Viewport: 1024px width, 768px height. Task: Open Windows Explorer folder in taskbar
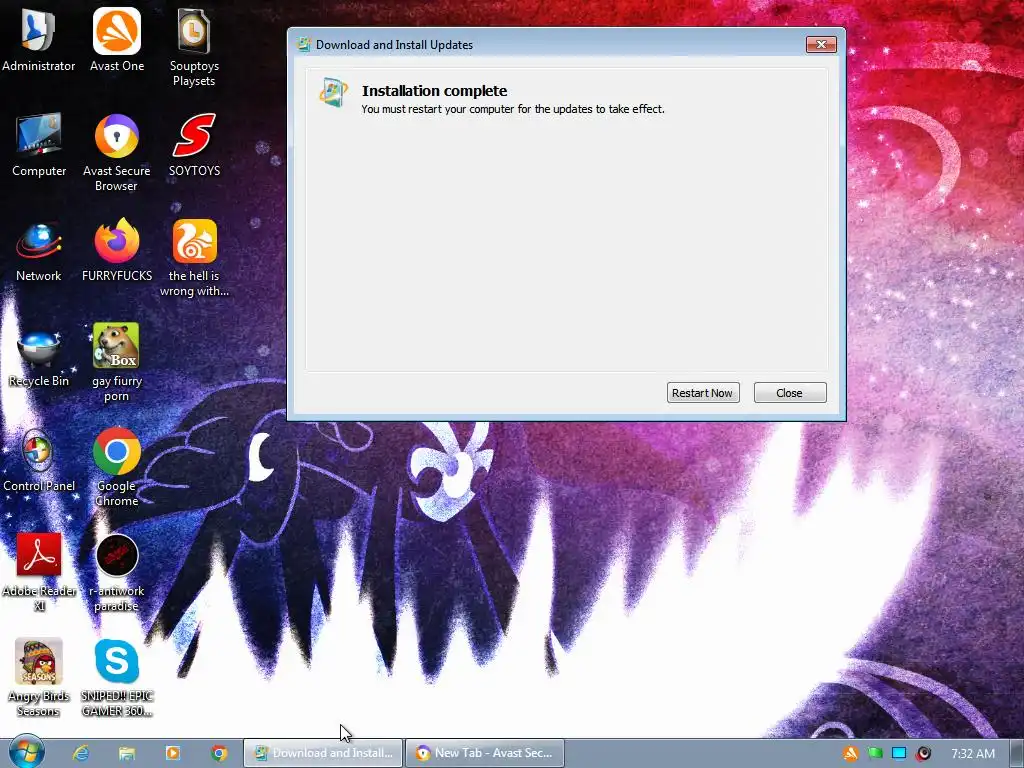coord(127,753)
